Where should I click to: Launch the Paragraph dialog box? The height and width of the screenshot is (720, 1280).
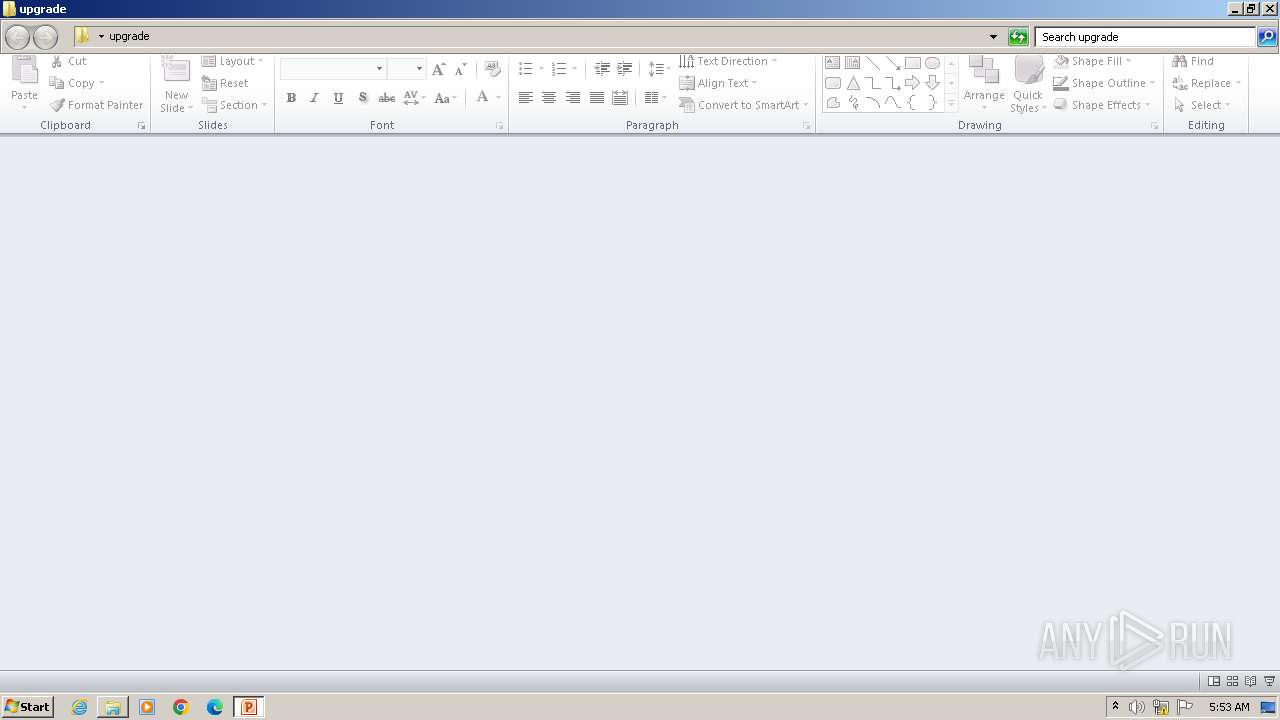806,126
